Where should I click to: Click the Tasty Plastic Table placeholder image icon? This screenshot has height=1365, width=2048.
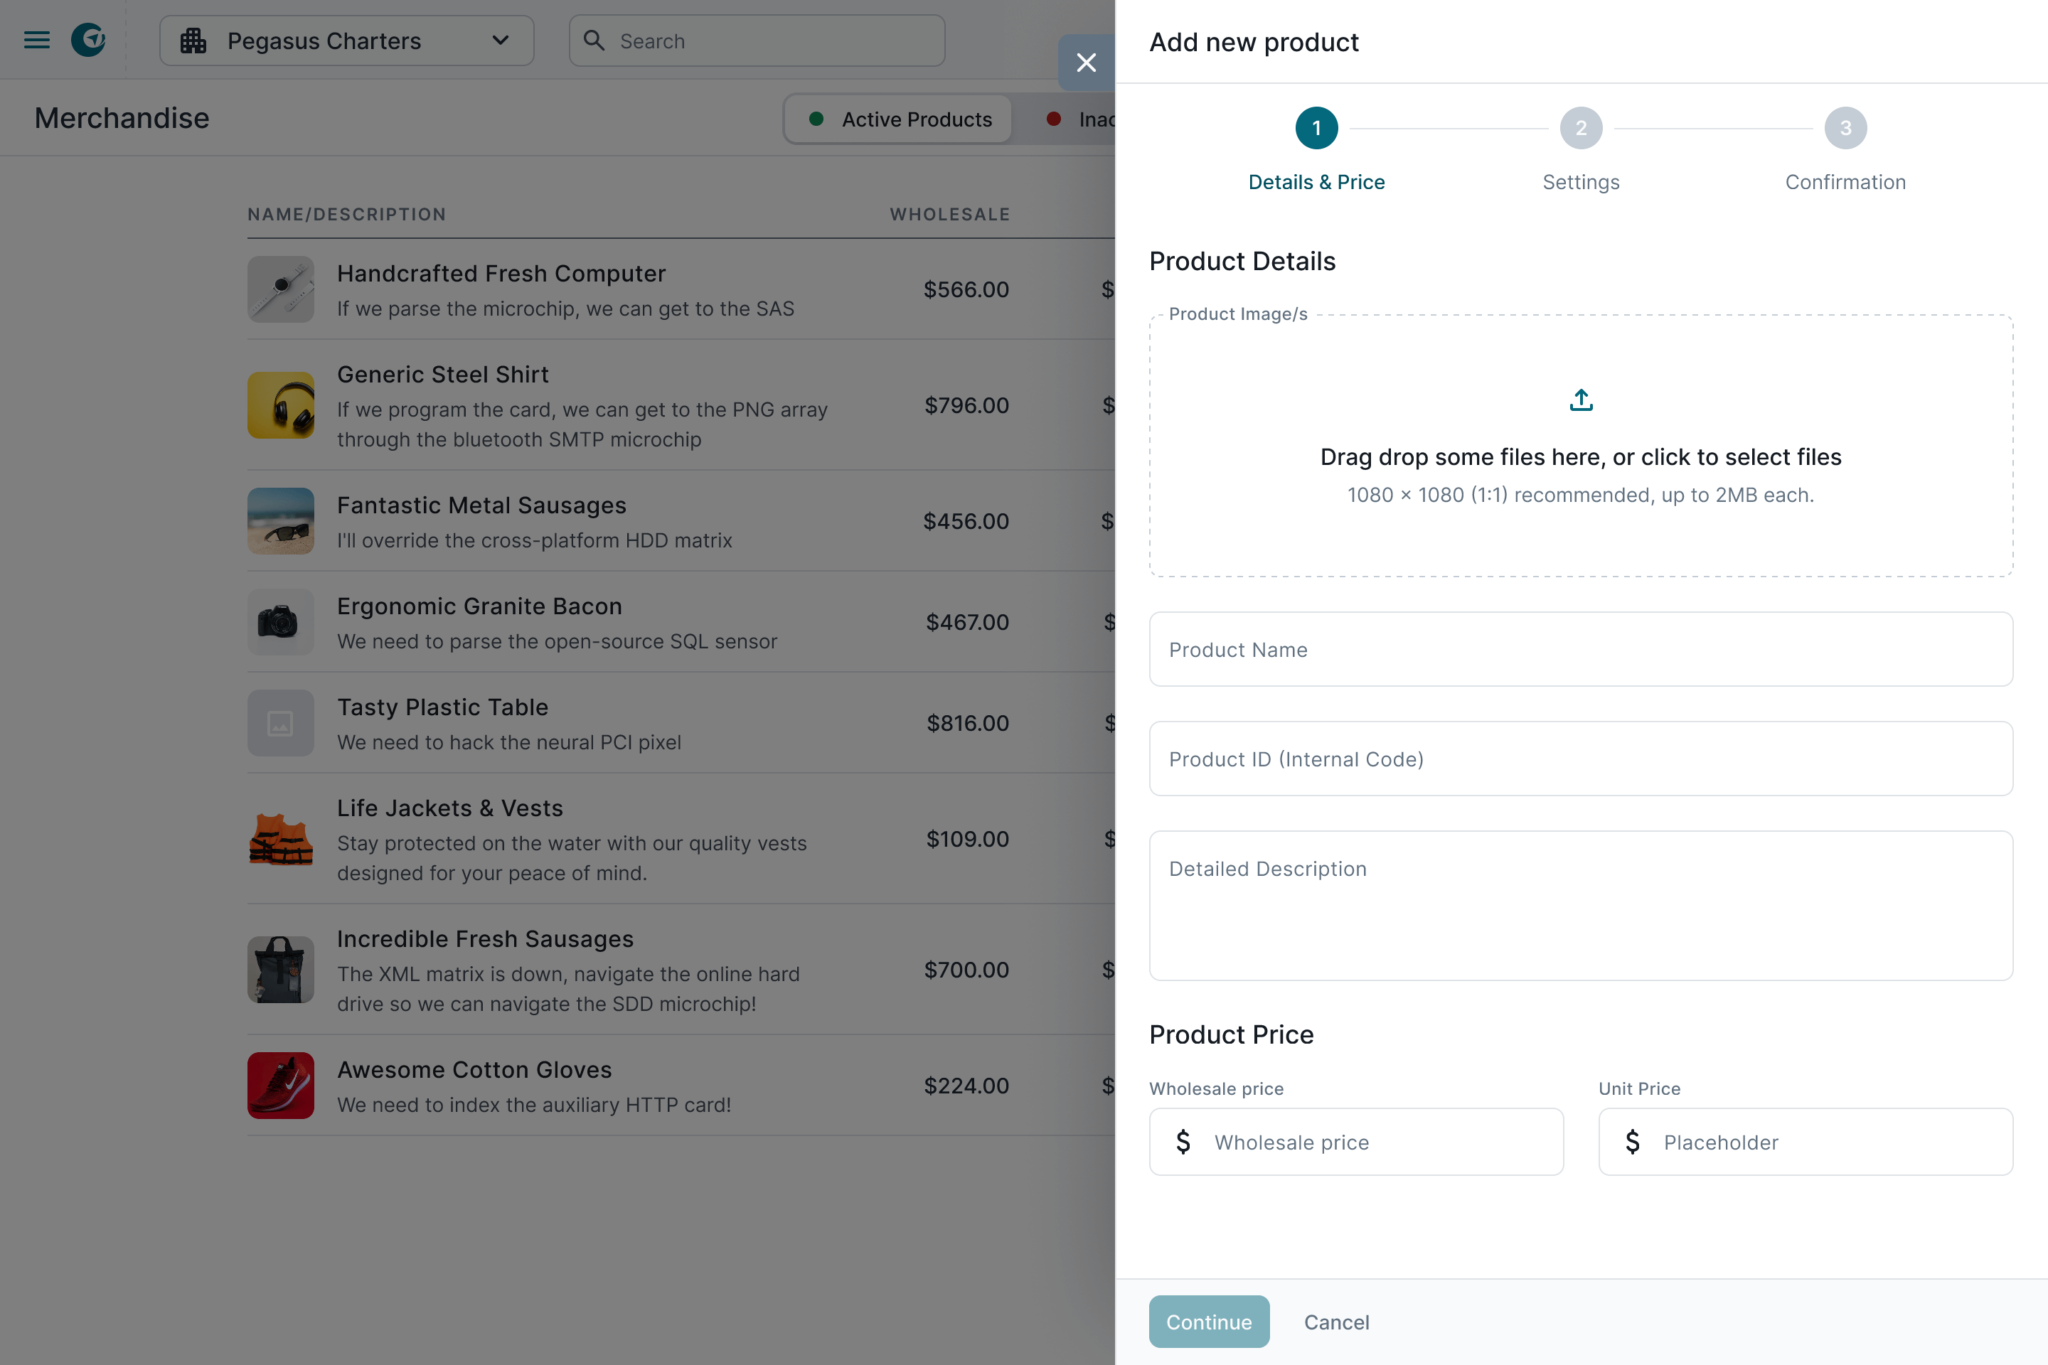tap(280, 723)
